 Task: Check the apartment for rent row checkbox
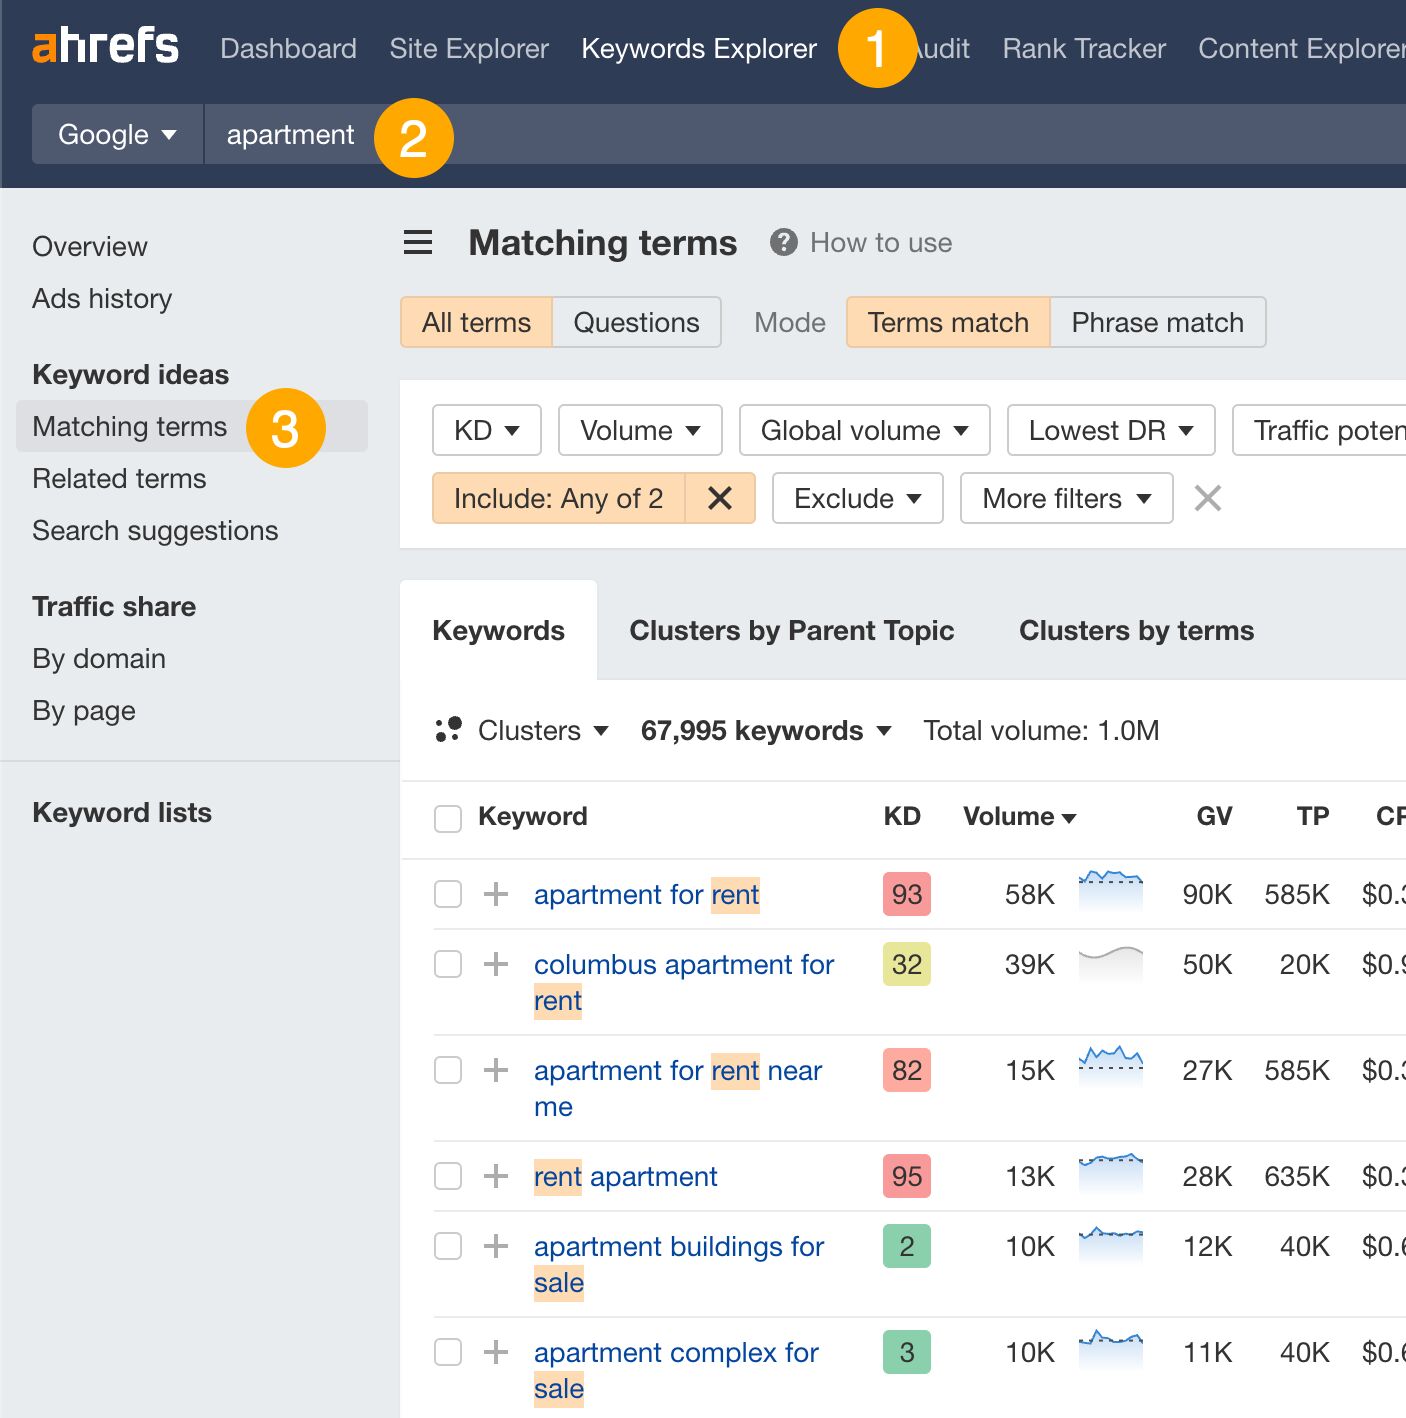click(447, 894)
